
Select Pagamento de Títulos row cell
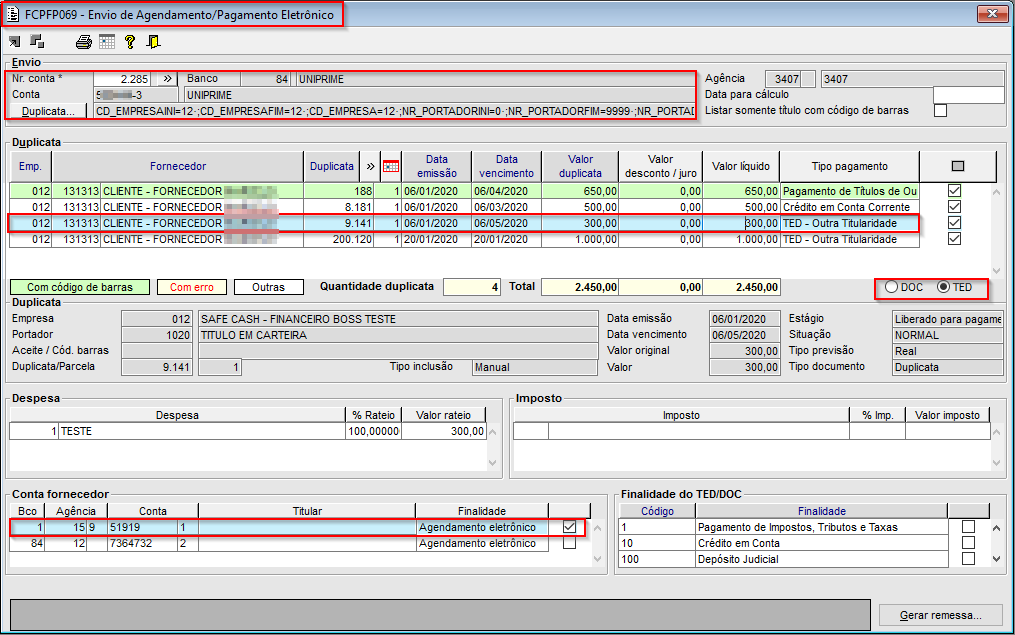849,191
